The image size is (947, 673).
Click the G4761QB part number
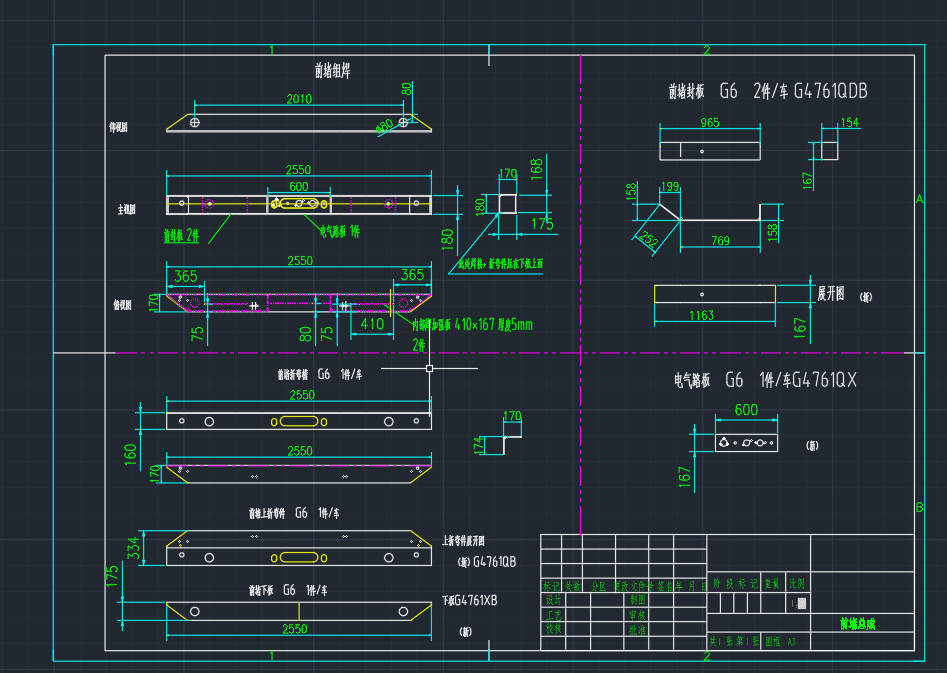tap(494, 562)
